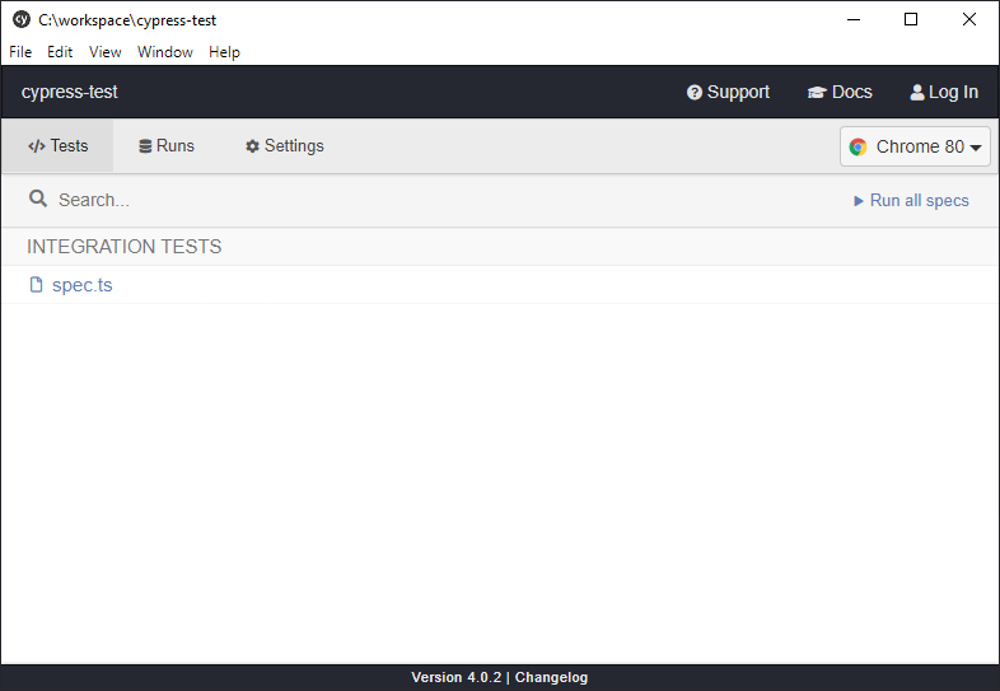The image size is (1000, 691).
Task: Switch to the Tests tab
Action: pyautogui.click(x=57, y=146)
